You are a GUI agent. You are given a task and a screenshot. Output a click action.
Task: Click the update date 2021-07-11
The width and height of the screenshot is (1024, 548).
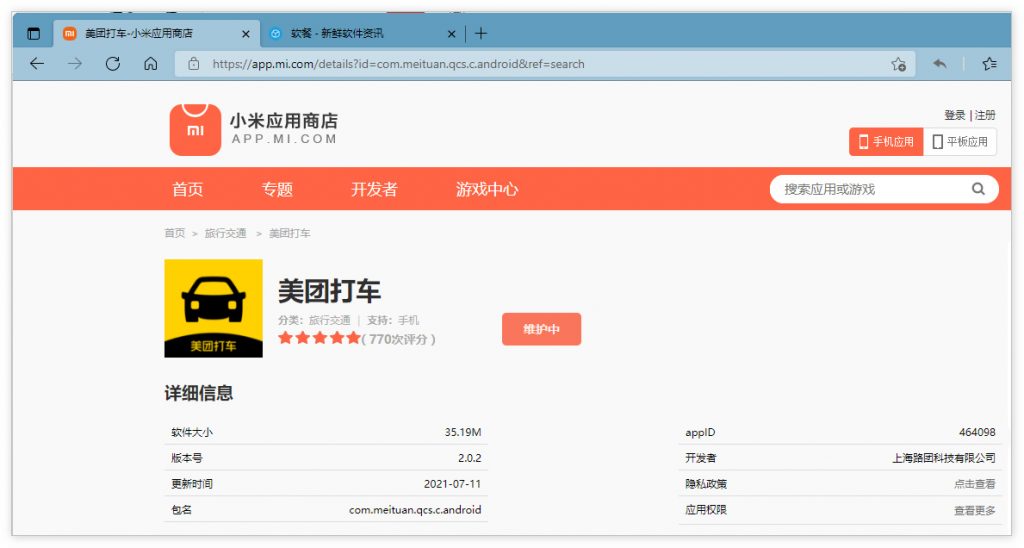(453, 484)
